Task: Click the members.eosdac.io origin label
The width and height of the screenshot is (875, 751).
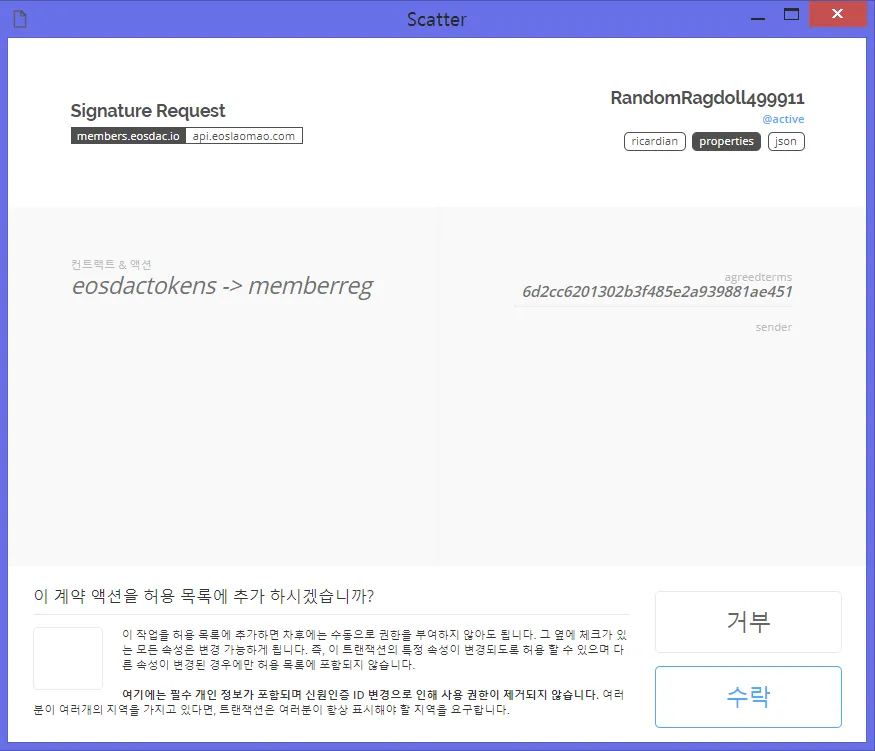Action: tap(128, 136)
